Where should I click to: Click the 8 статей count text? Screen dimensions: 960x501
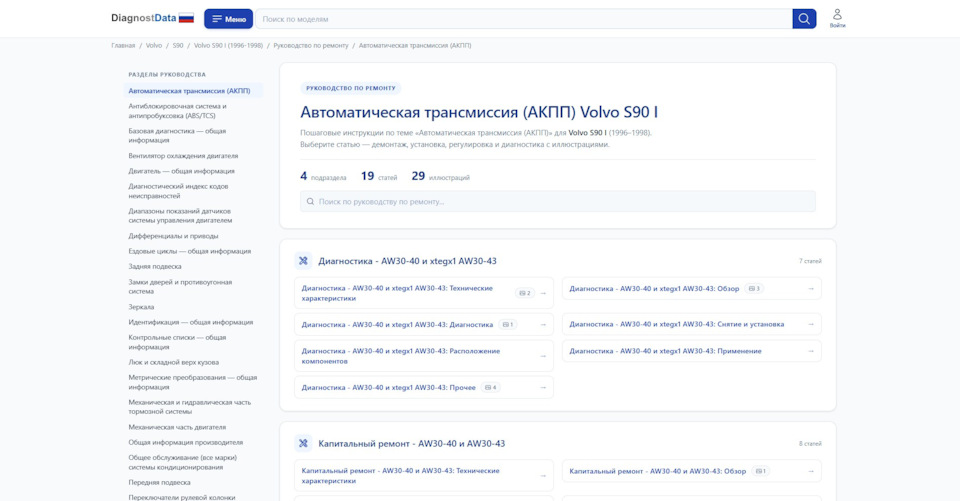click(809, 443)
